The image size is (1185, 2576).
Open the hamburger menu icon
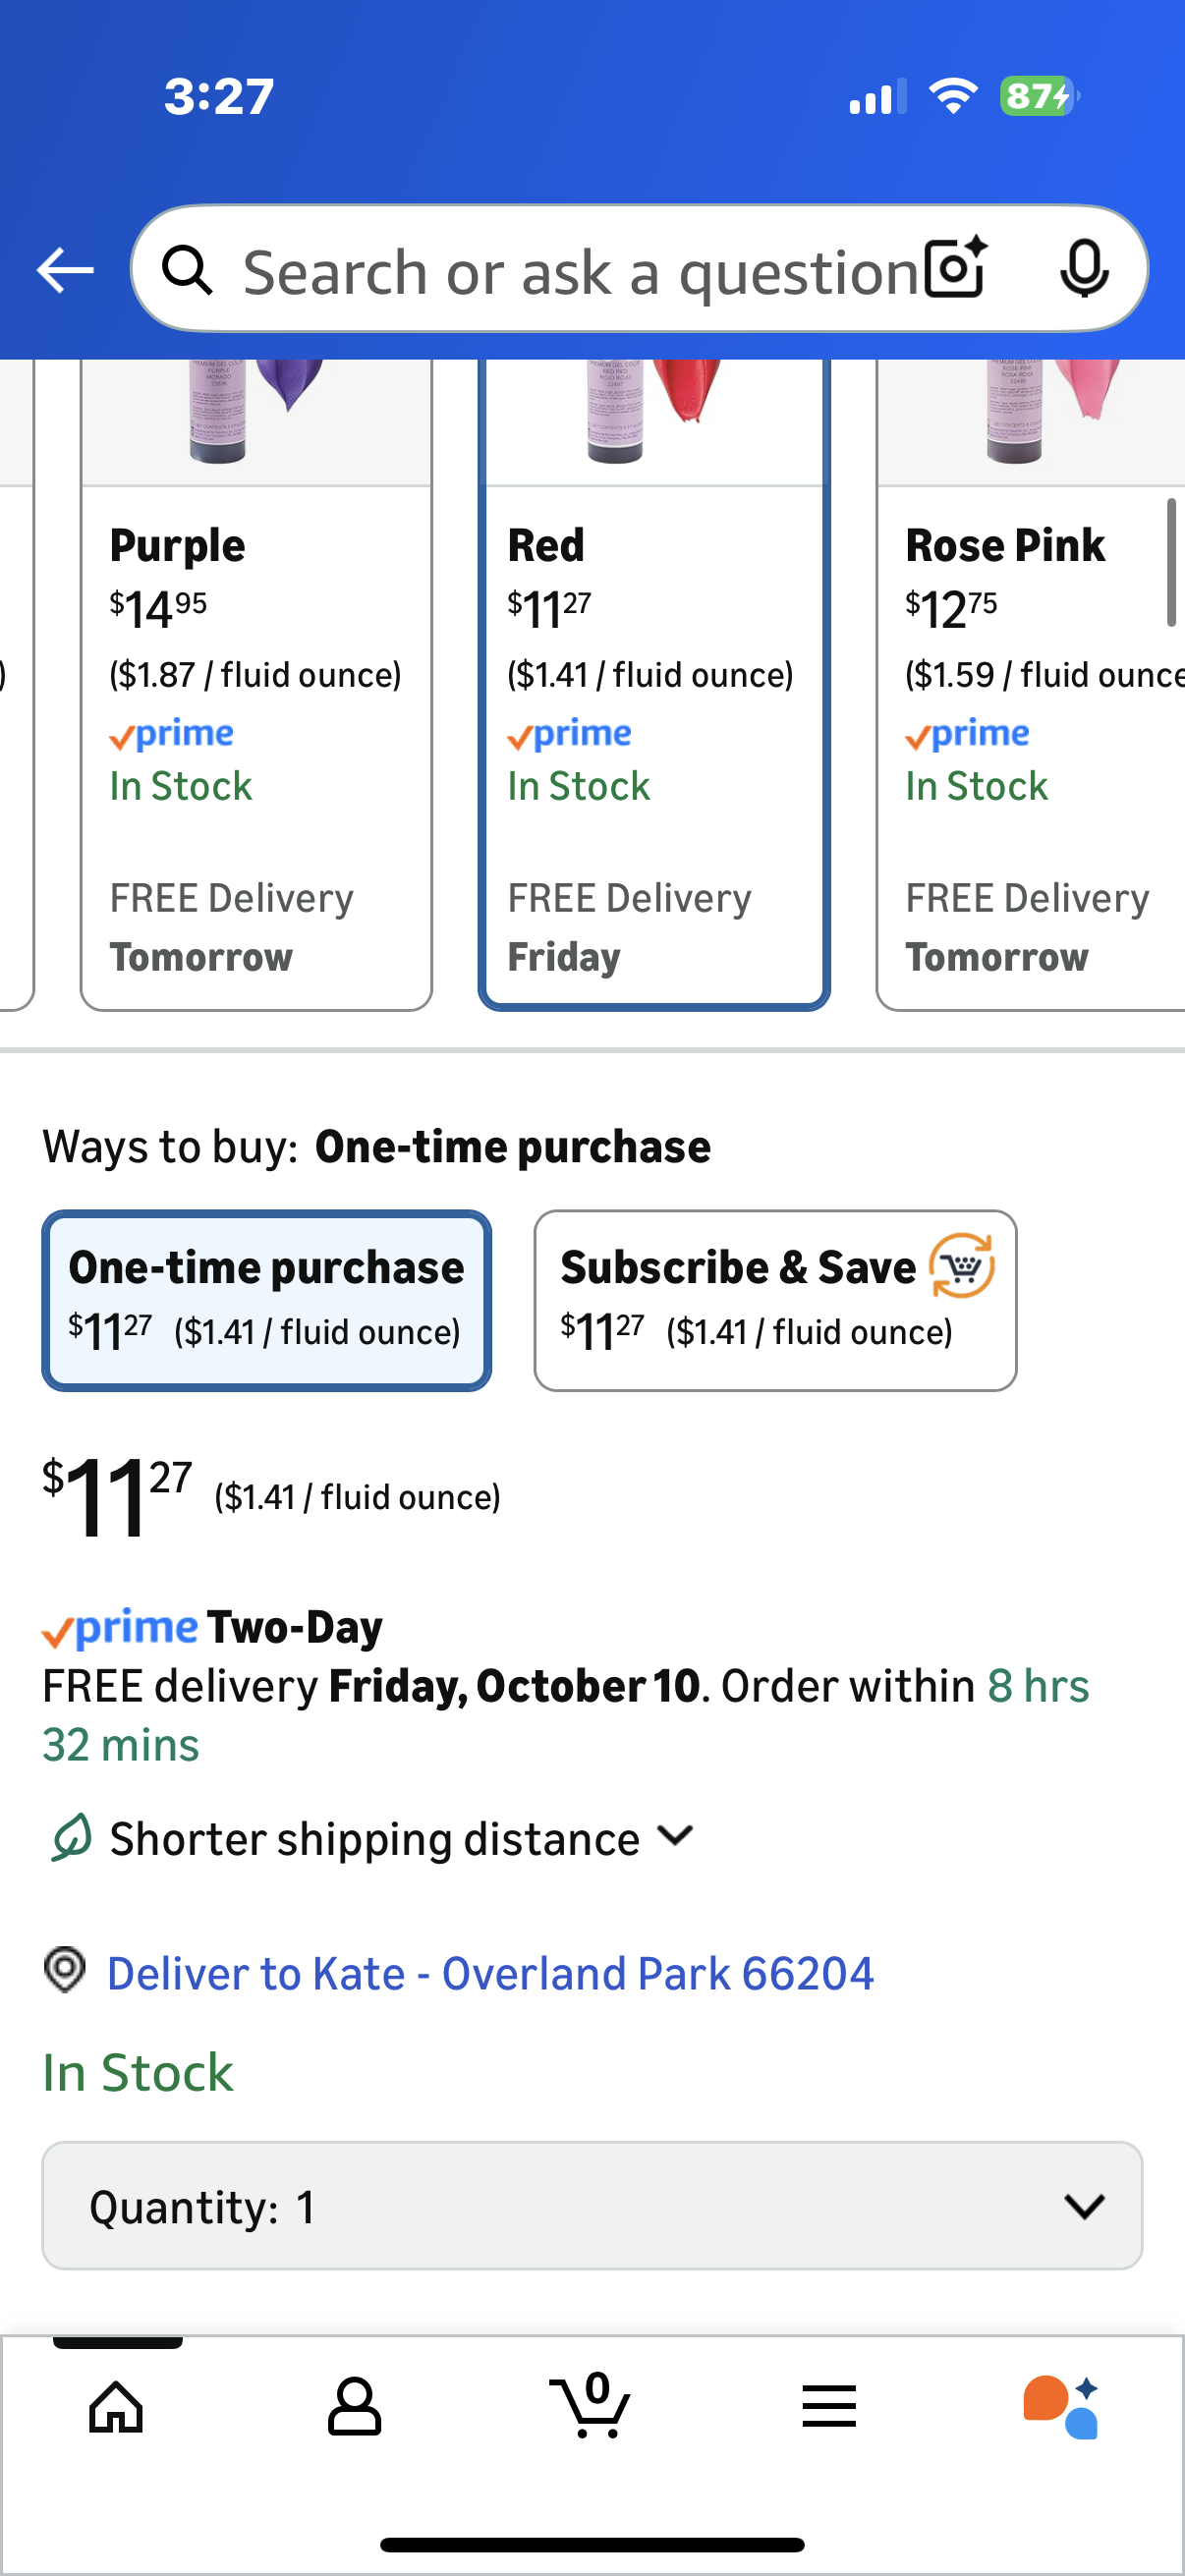pyautogui.click(x=829, y=2406)
